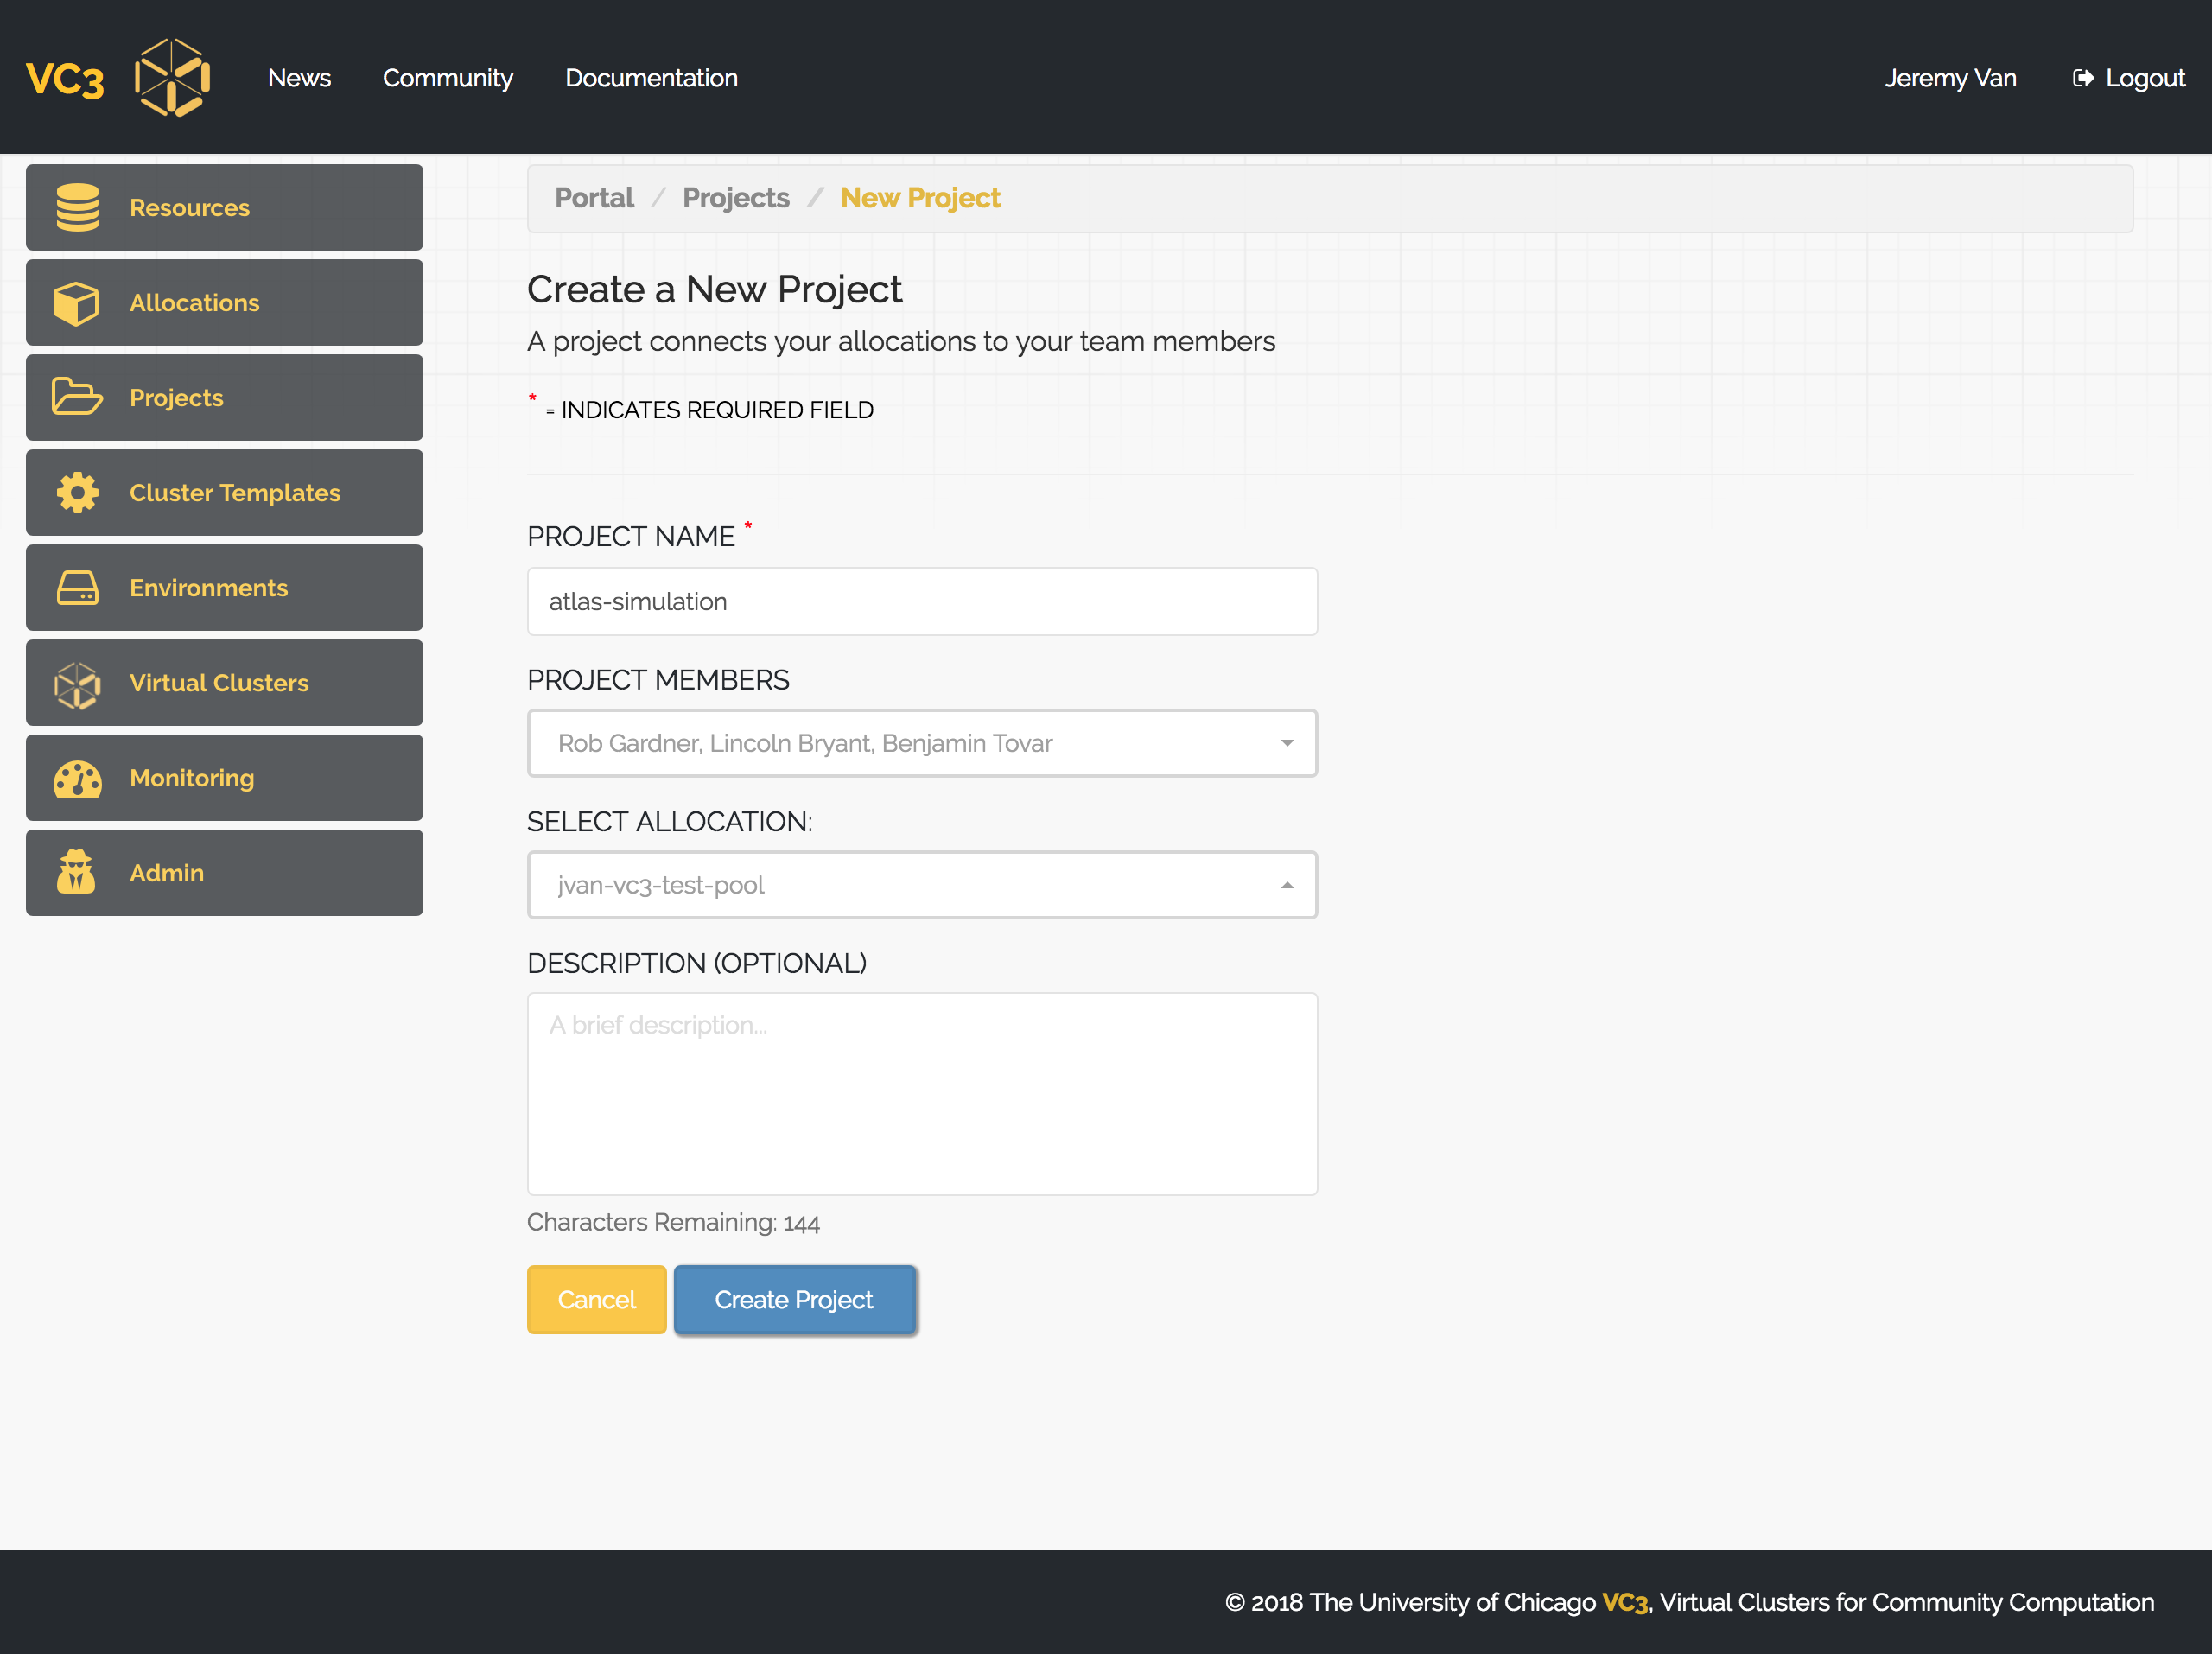This screenshot has height=1654, width=2212.
Task: Open the Documentation menu item
Action: click(652, 76)
